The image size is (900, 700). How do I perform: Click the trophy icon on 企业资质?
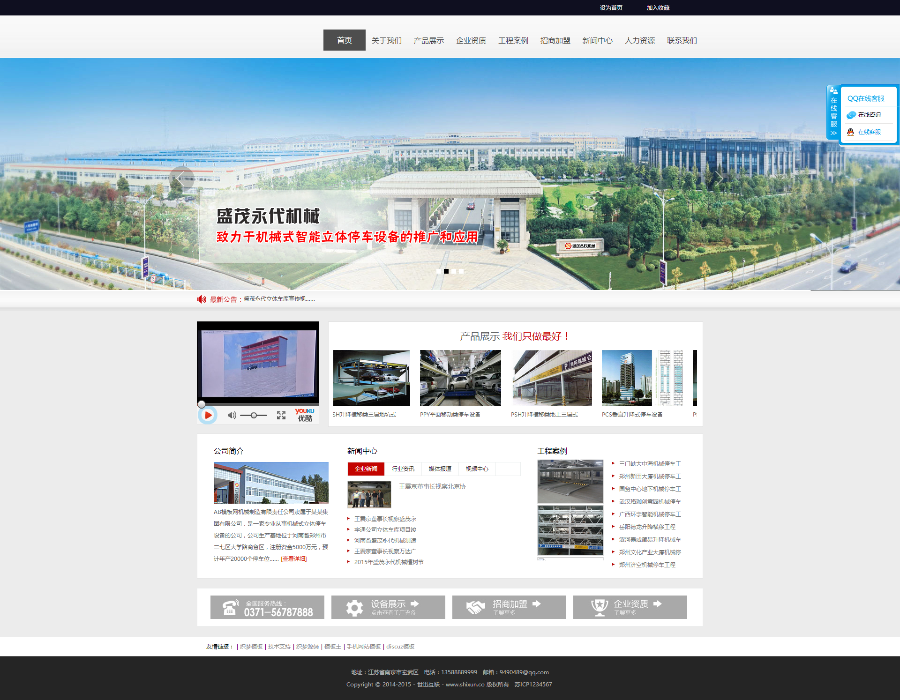click(x=599, y=608)
